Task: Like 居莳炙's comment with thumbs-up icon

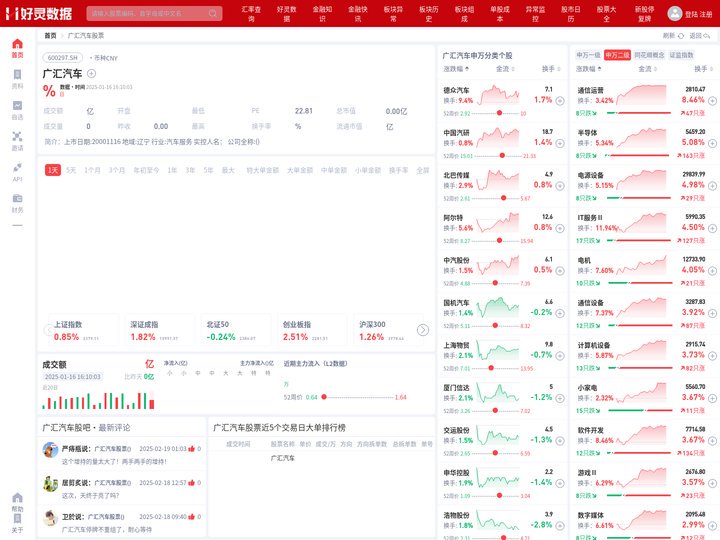Action: (x=191, y=483)
